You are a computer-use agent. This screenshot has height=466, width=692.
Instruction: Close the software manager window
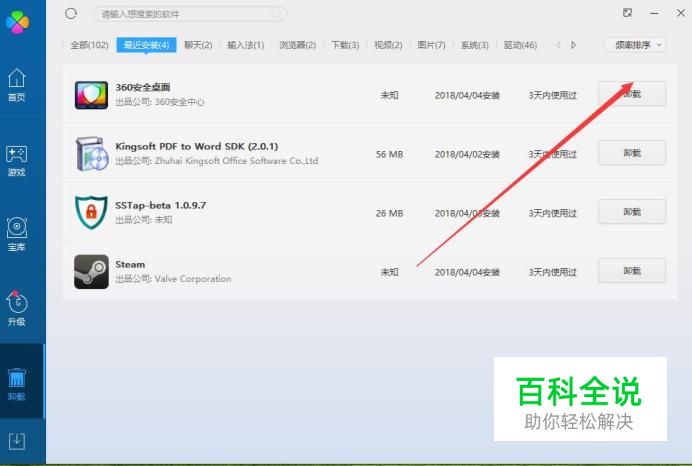[x=681, y=13]
